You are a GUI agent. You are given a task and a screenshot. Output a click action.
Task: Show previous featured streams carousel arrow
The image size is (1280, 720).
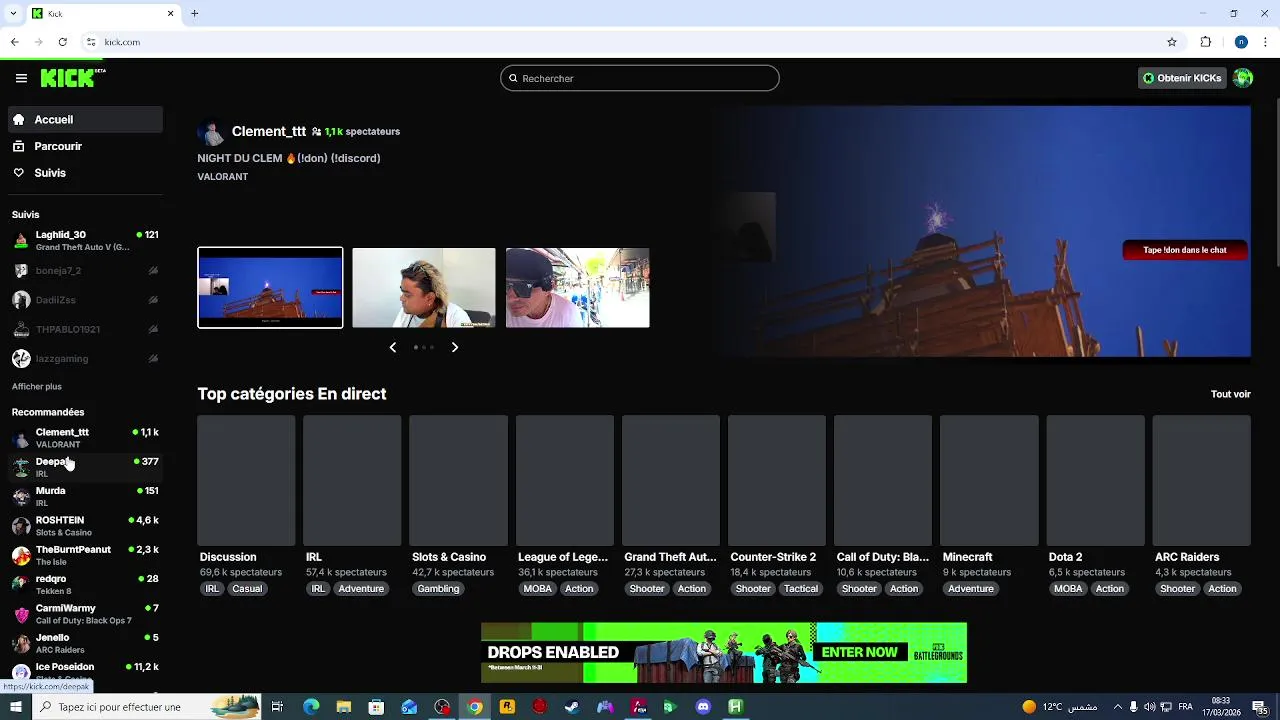coord(392,347)
